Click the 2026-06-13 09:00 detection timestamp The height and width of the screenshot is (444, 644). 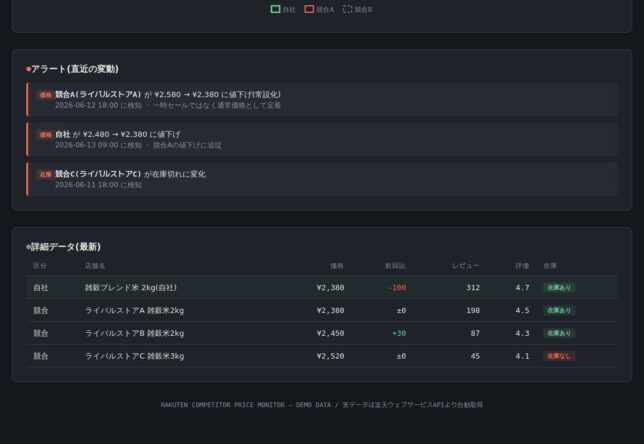coord(87,145)
